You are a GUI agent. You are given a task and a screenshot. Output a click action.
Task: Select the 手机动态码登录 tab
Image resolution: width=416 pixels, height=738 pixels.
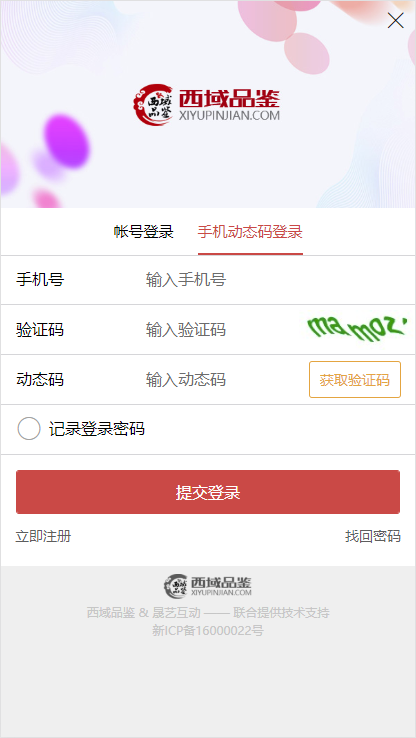click(x=250, y=232)
